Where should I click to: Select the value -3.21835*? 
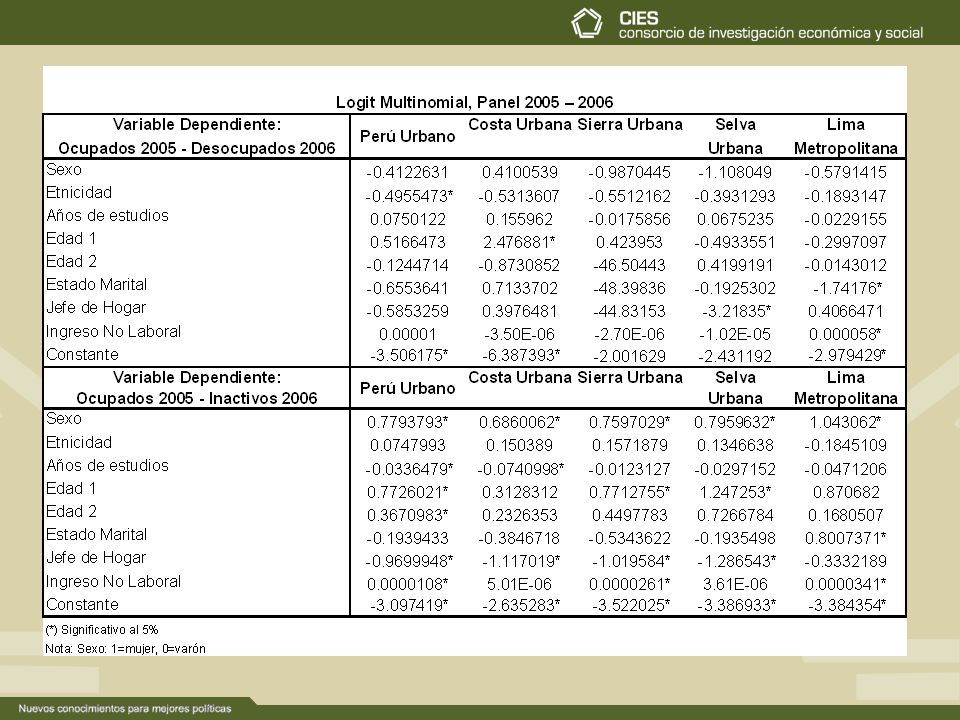(x=737, y=312)
